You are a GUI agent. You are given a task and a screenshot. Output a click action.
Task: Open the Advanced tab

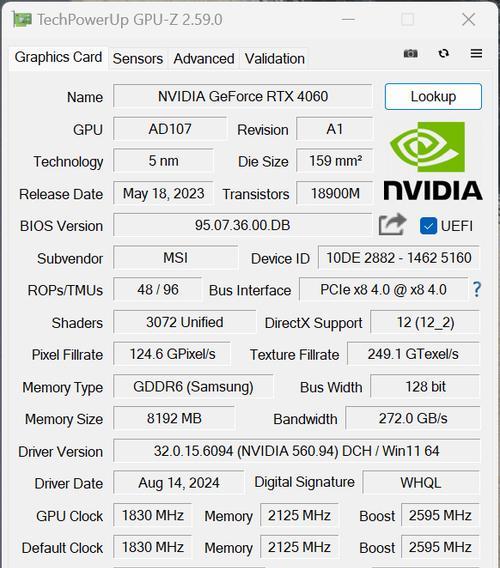coord(204,59)
